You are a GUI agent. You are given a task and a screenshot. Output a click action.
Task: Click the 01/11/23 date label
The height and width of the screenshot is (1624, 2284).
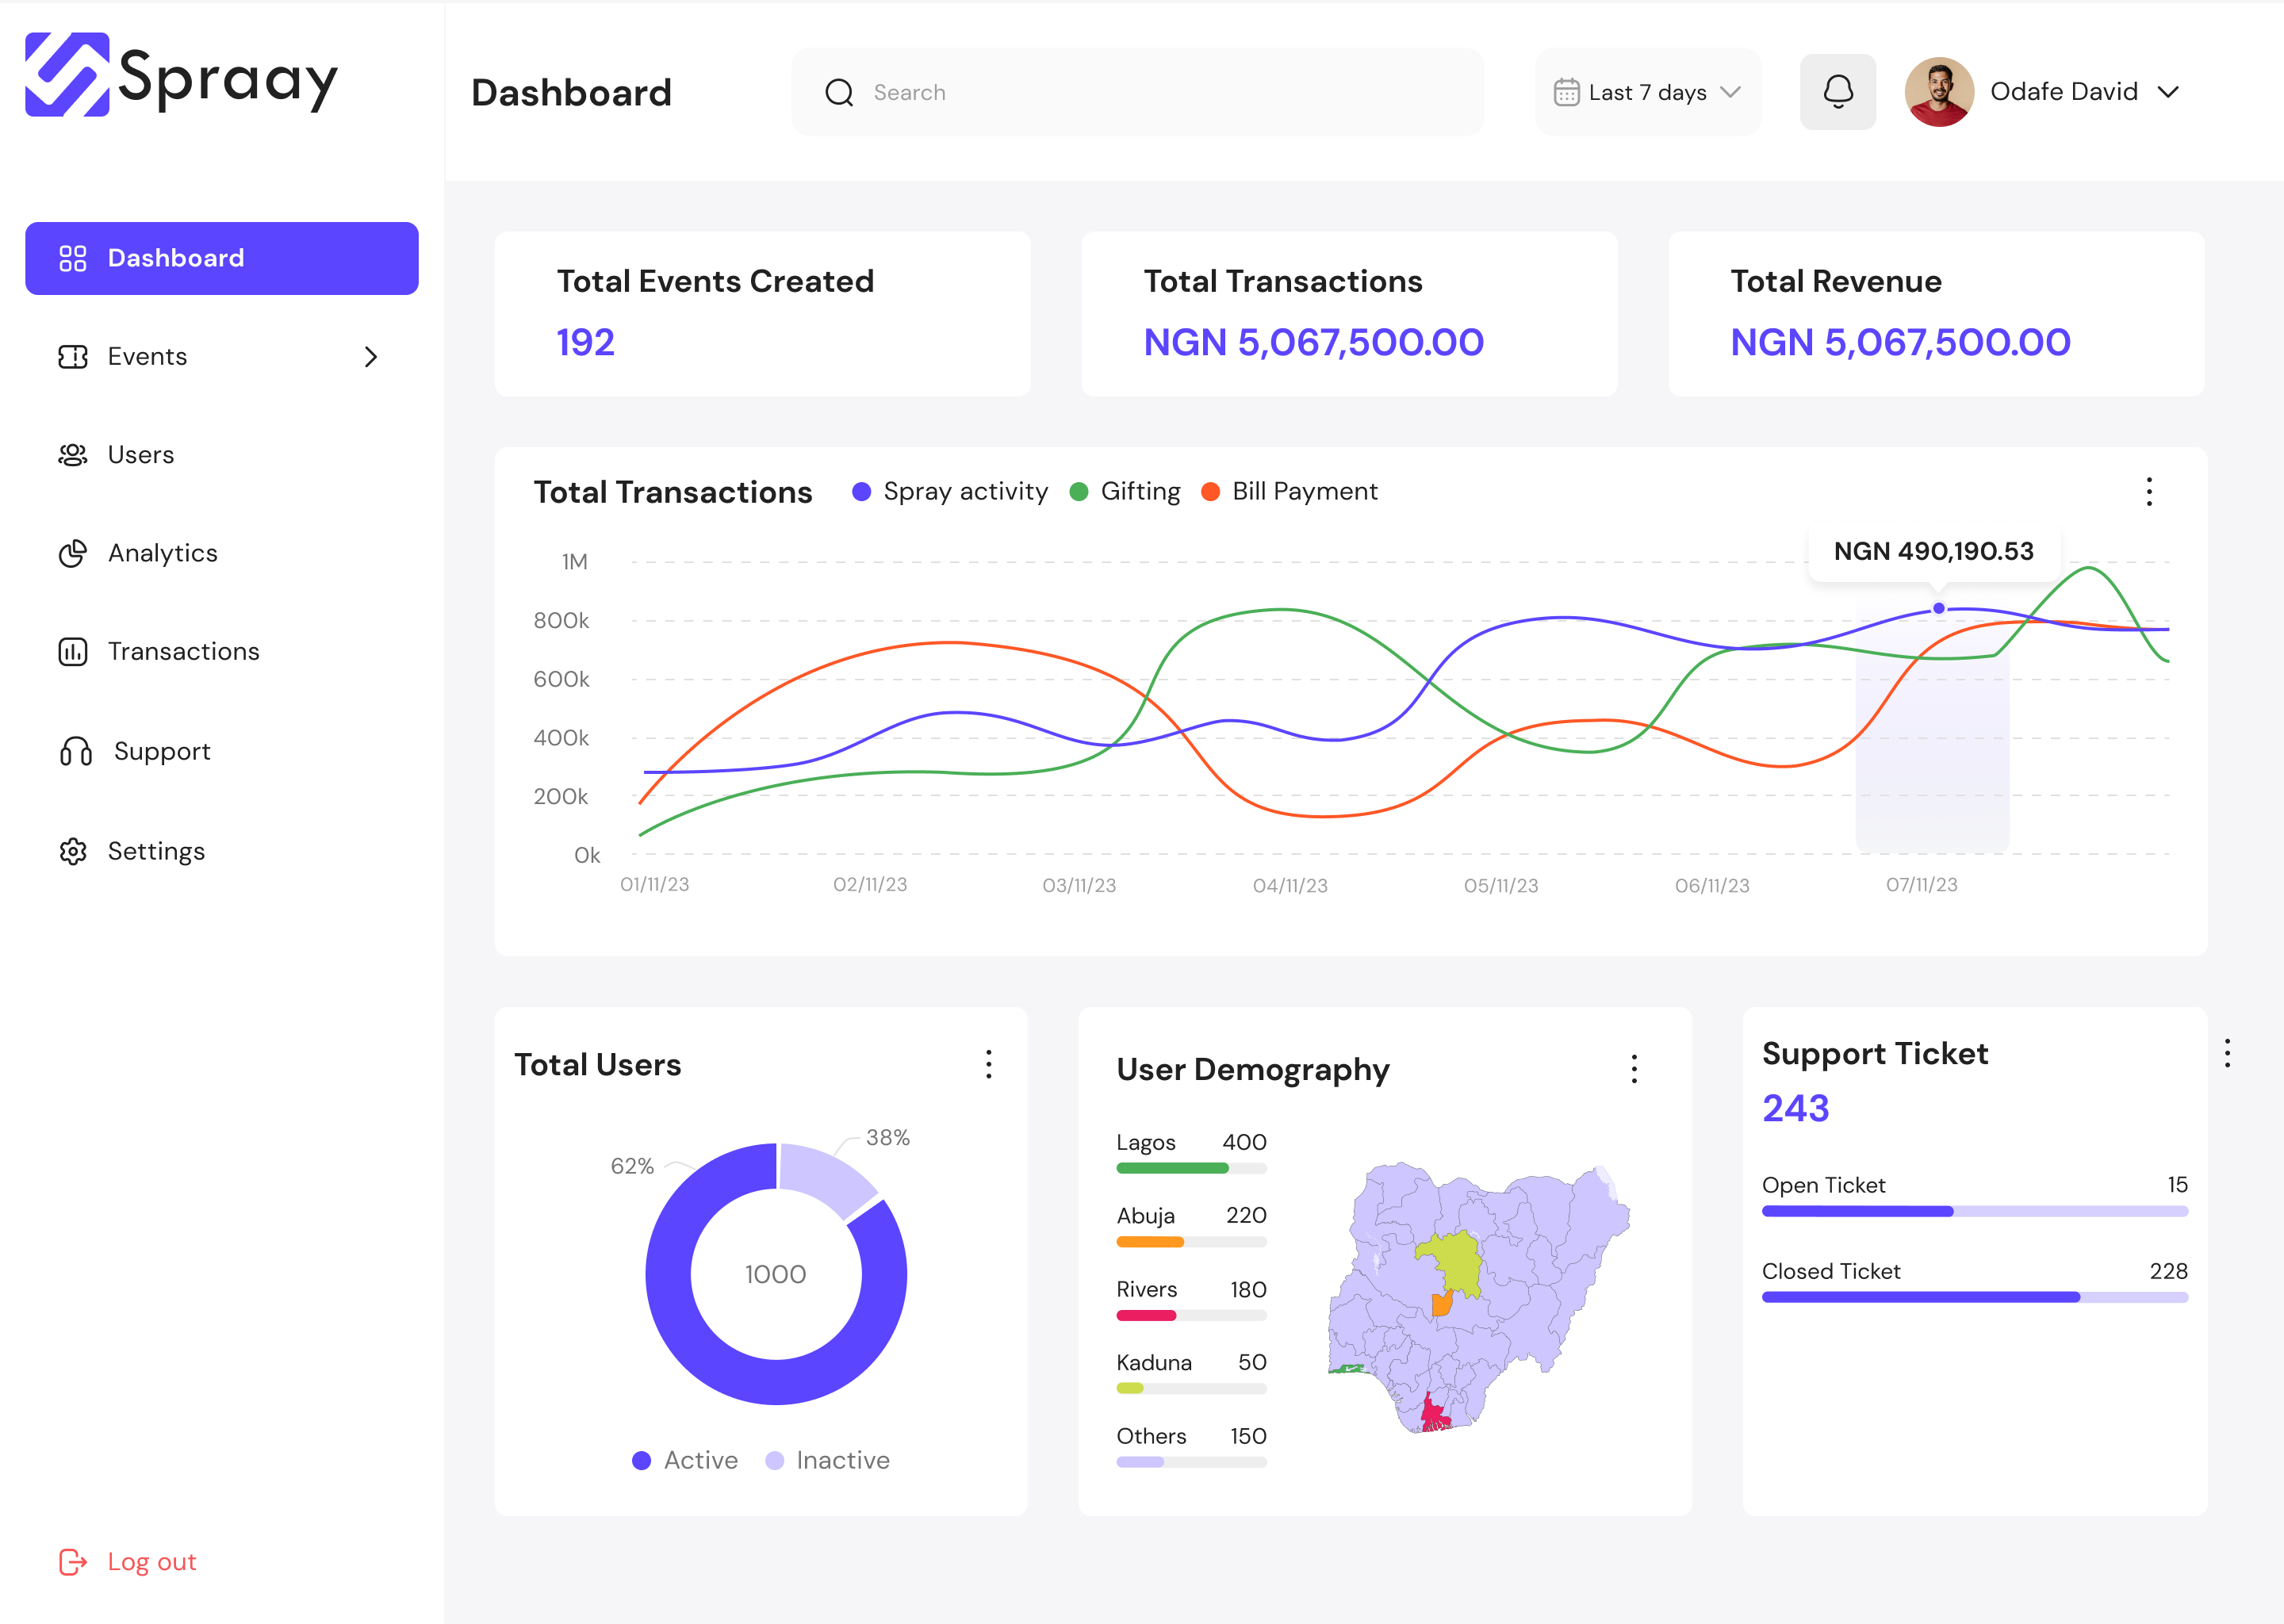(655, 885)
